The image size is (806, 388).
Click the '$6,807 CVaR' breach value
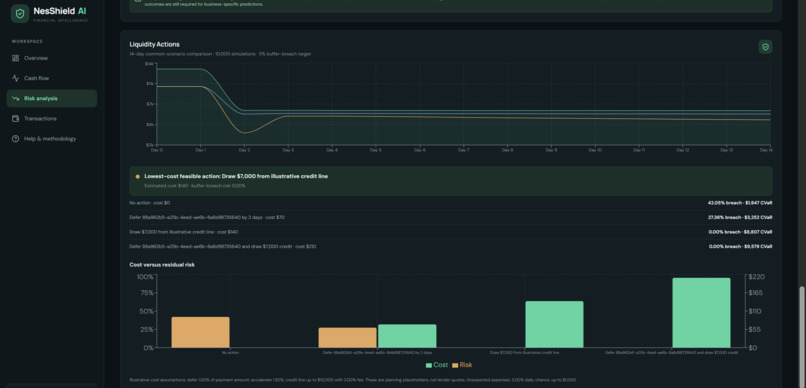[759, 232]
